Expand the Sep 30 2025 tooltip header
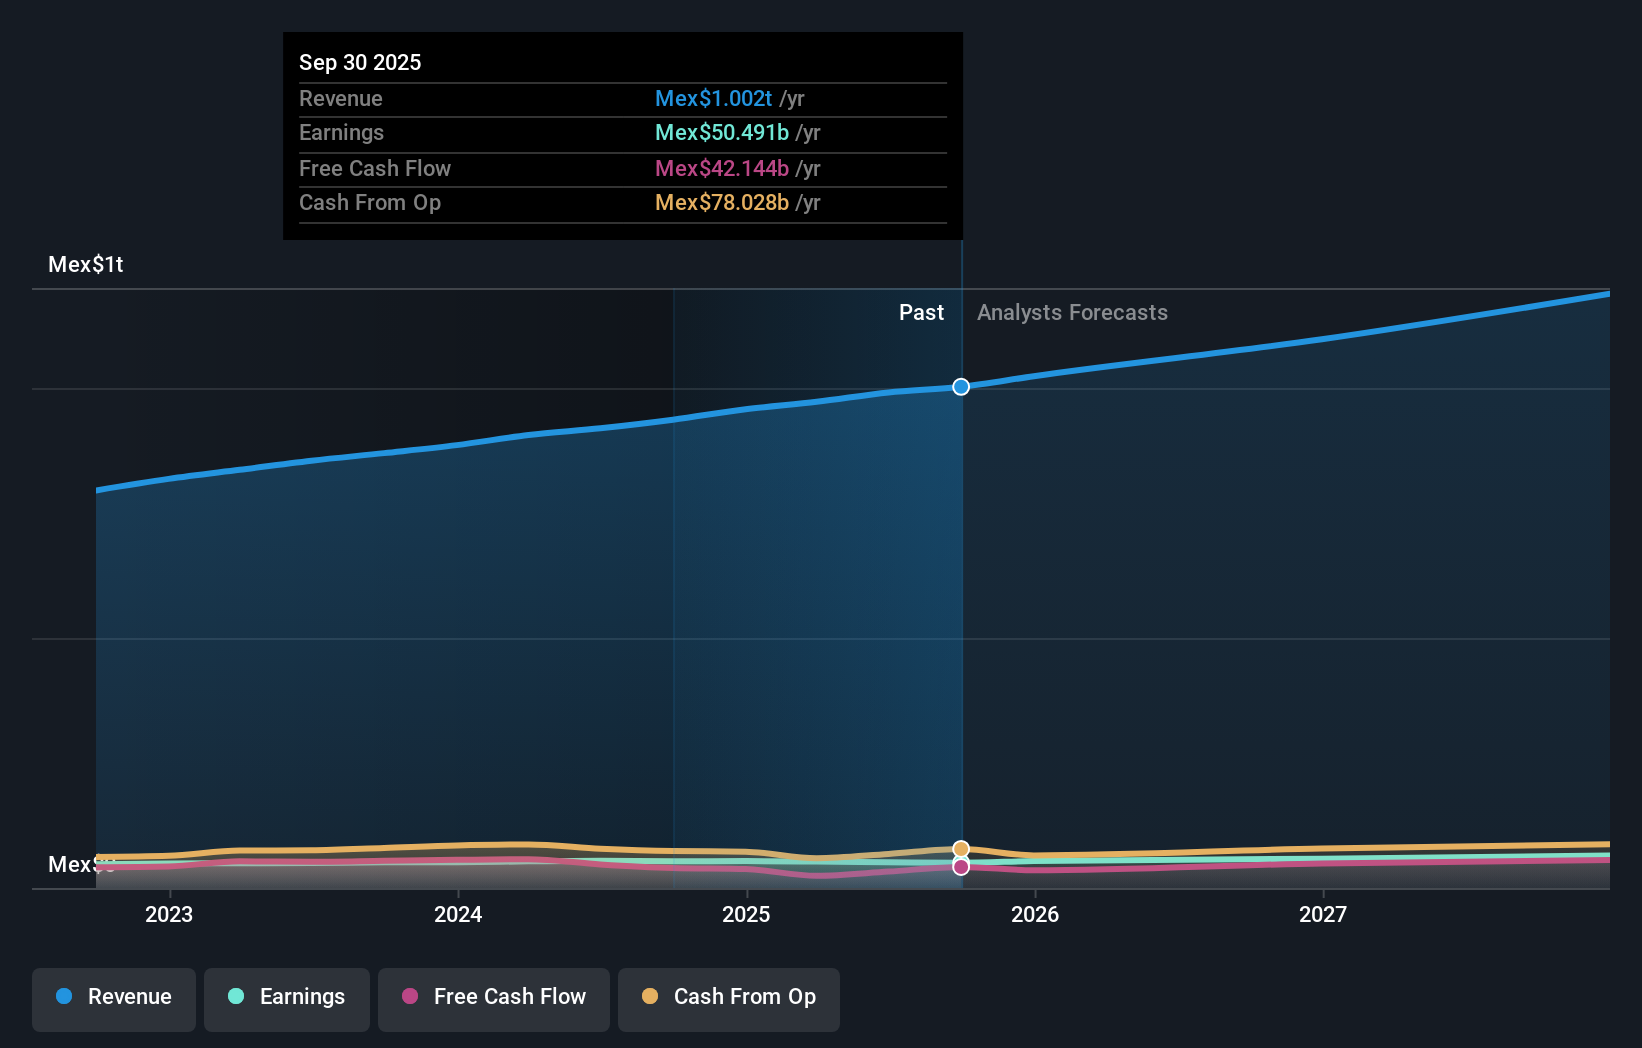 coord(360,62)
